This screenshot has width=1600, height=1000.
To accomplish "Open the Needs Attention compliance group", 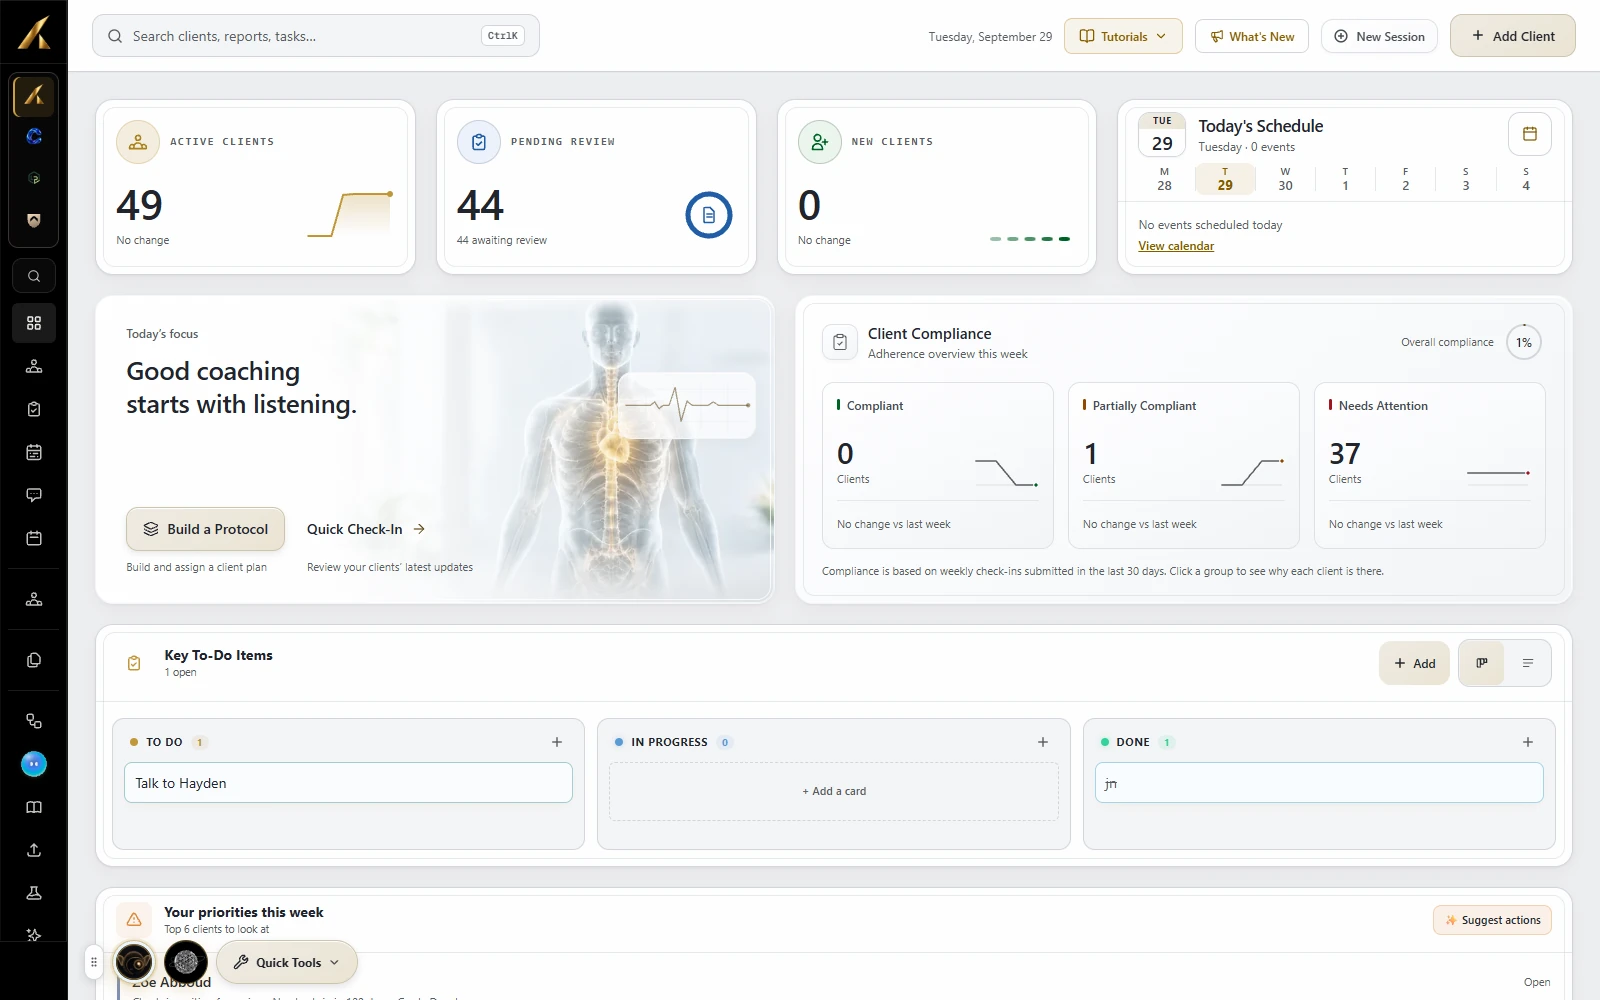I will click(1430, 465).
